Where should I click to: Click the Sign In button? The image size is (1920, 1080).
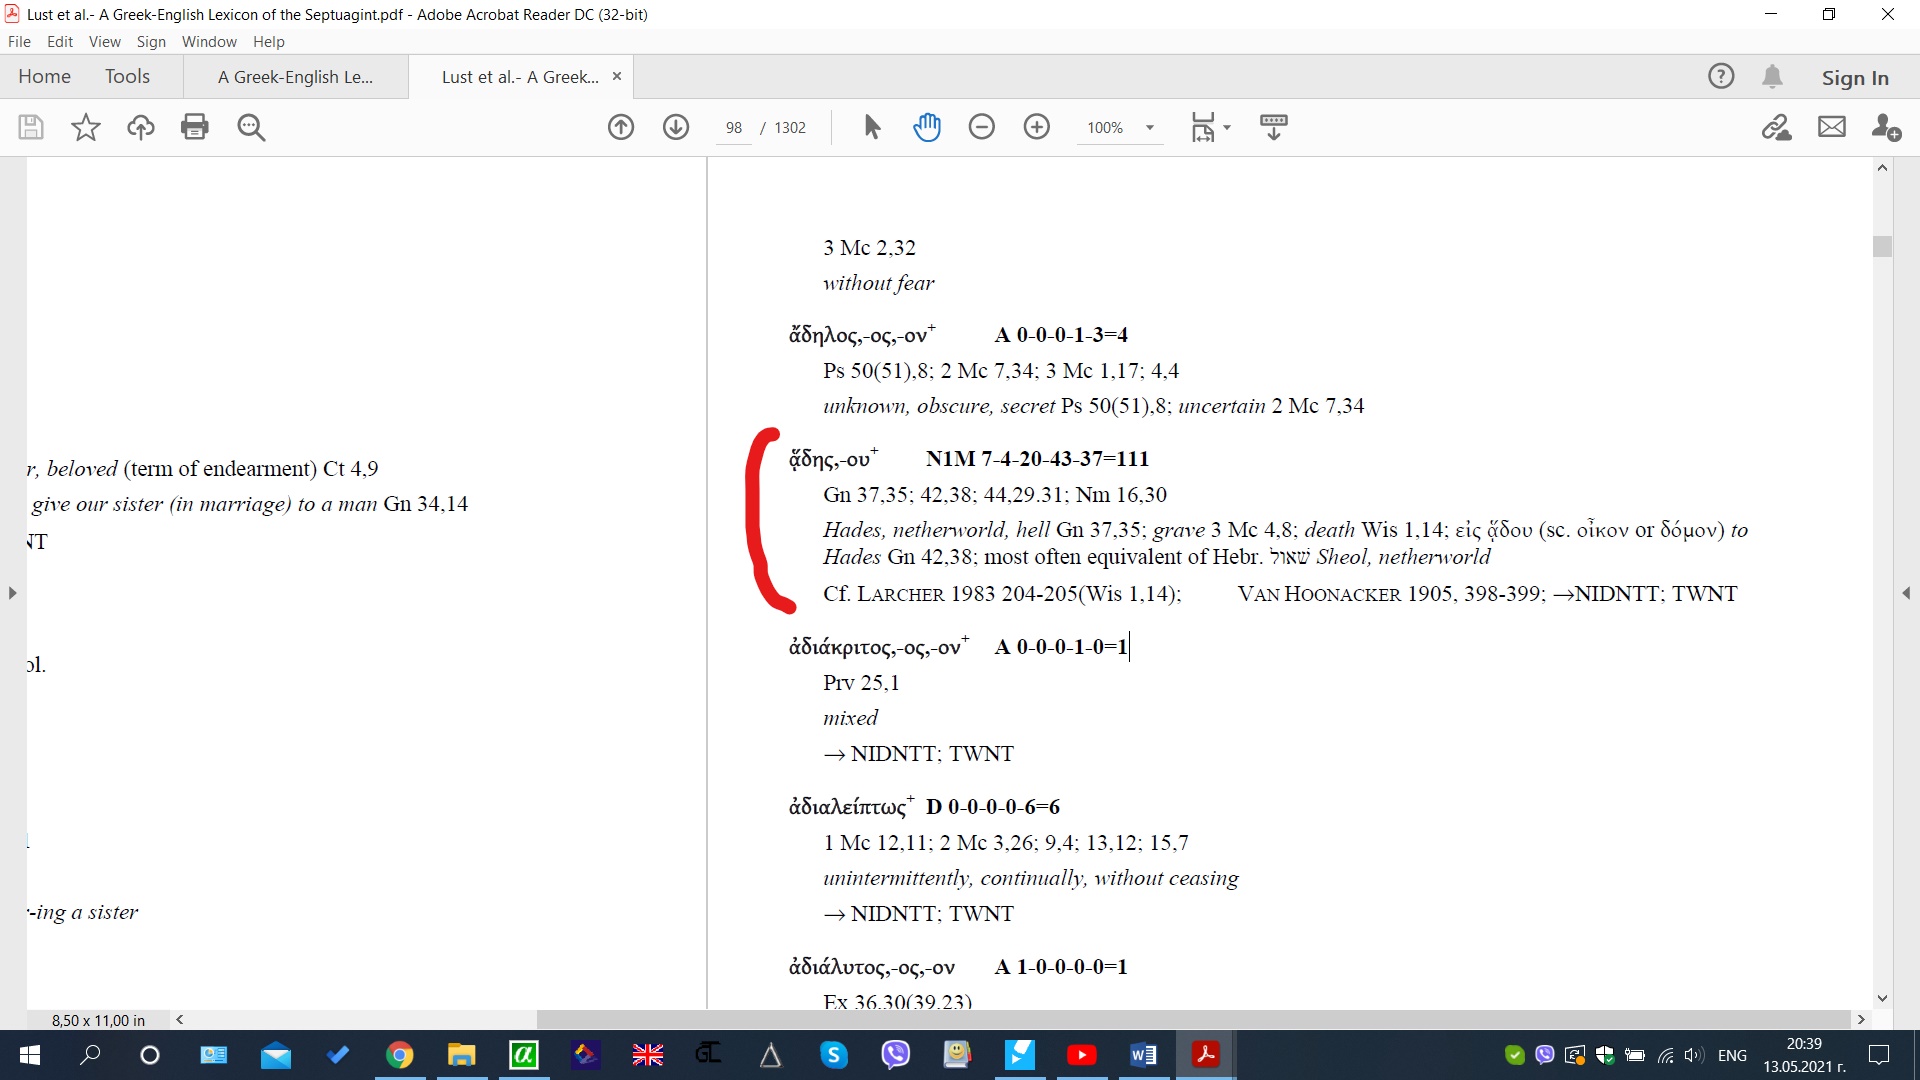pos(1855,78)
